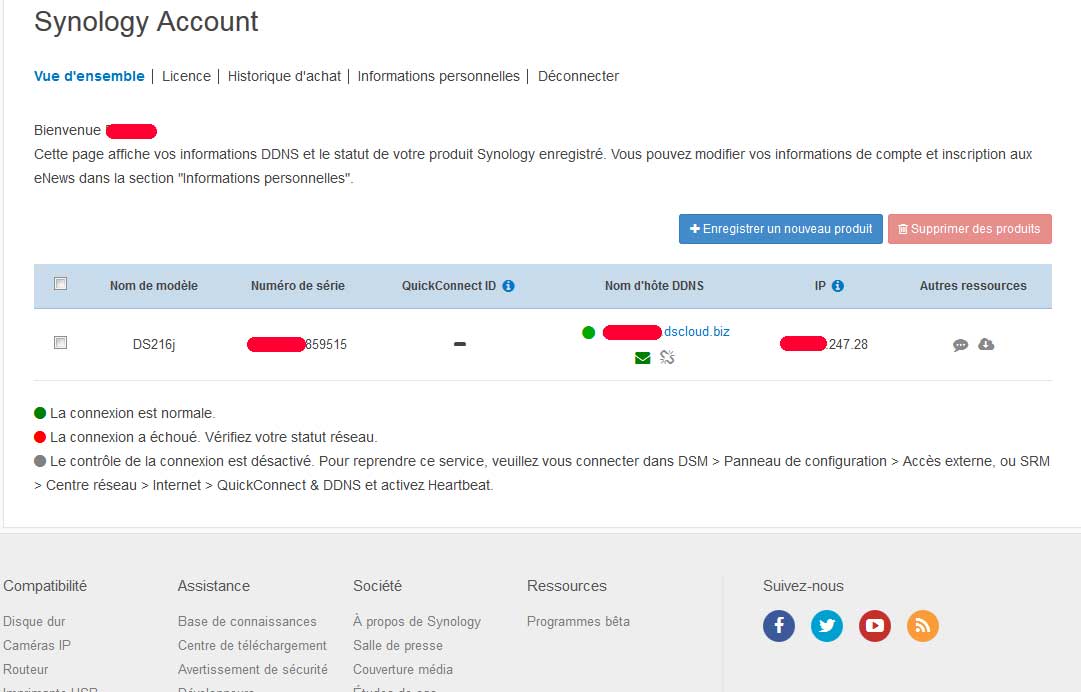1081x692 pixels.
Task: Click the Autres ressources column header
Action: pos(973,286)
